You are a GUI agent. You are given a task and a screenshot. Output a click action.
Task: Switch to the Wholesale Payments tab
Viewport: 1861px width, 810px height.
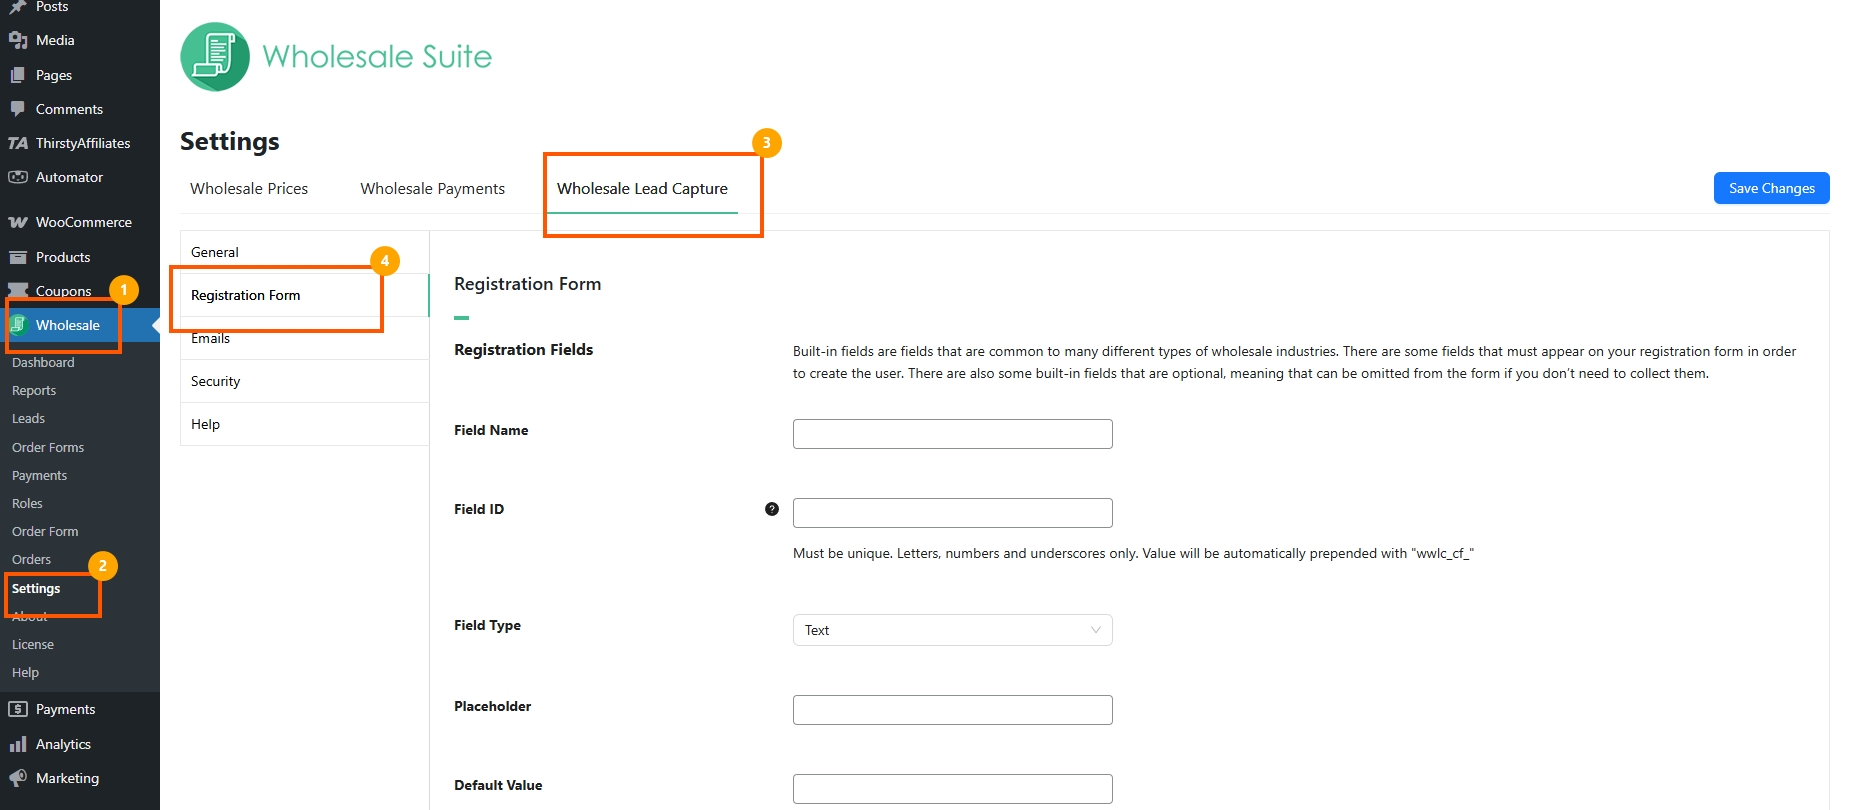[x=432, y=189]
